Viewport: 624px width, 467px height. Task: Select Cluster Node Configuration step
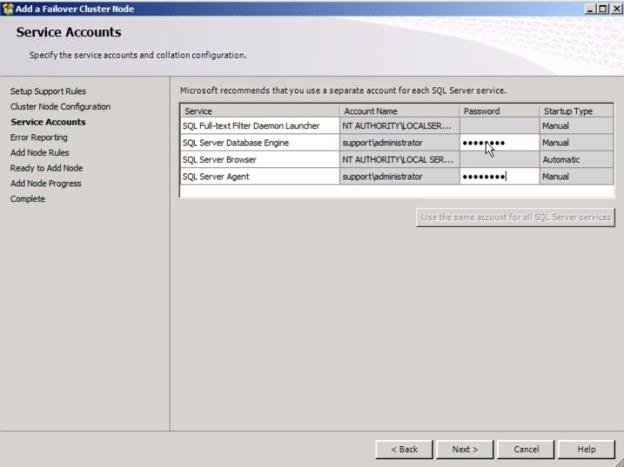(x=60, y=107)
